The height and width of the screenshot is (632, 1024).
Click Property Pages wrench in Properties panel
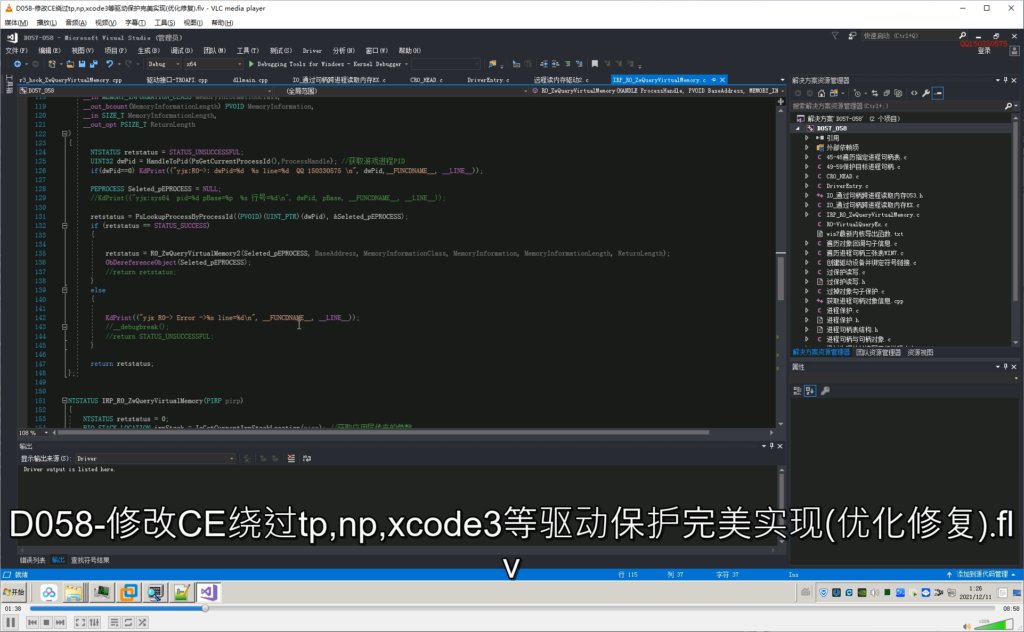pos(825,391)
